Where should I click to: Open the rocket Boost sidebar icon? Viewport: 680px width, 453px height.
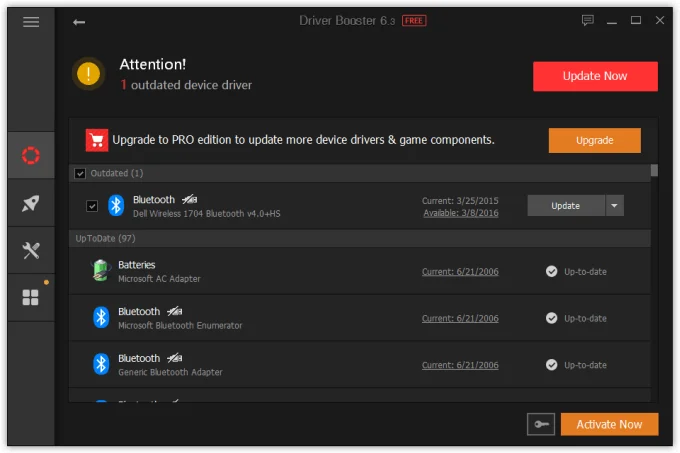click(31, 204)
